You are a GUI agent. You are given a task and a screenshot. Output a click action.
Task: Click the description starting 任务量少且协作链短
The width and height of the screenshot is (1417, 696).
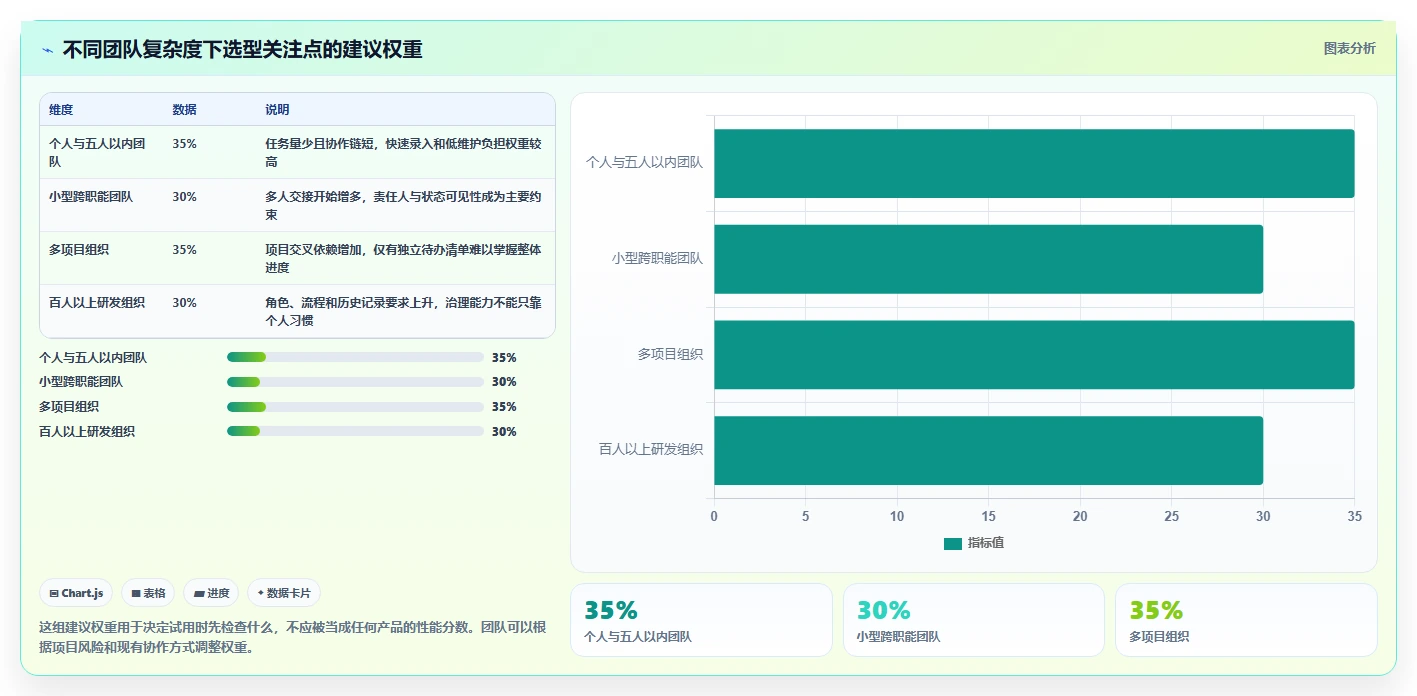point(404,152)
